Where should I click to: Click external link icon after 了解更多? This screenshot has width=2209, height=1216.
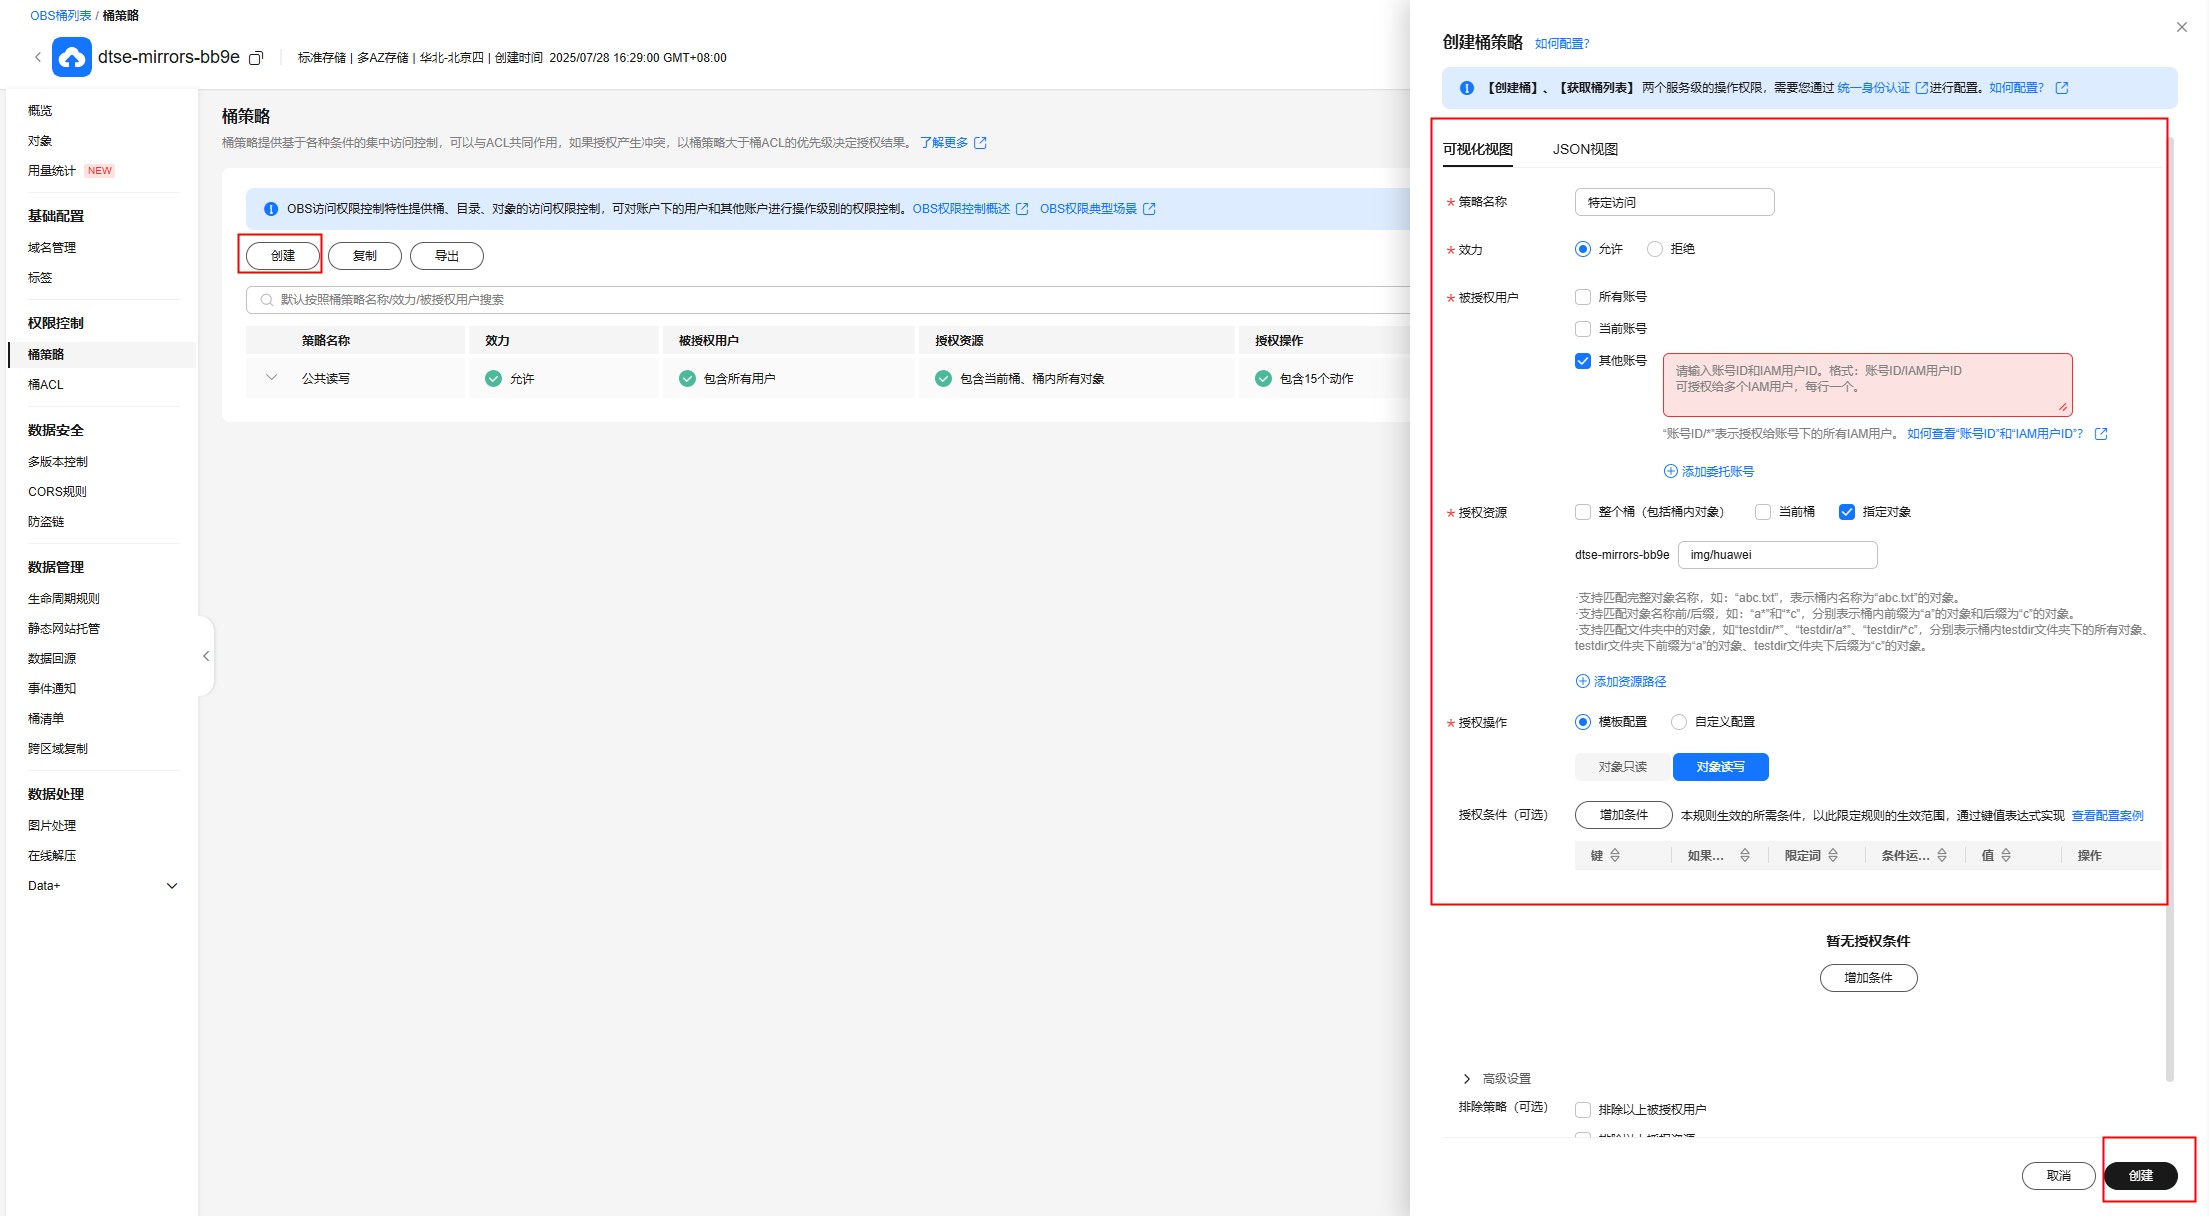980,143
